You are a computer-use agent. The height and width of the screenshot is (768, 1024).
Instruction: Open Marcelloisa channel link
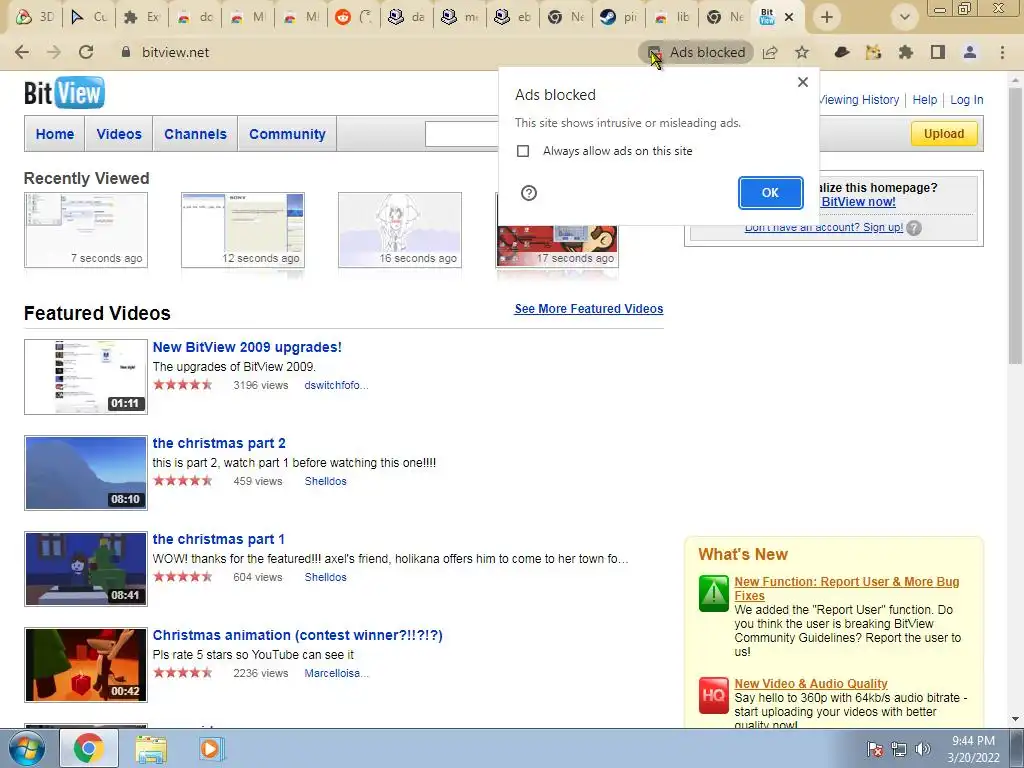pyautogui.click(x=336, y=673)
